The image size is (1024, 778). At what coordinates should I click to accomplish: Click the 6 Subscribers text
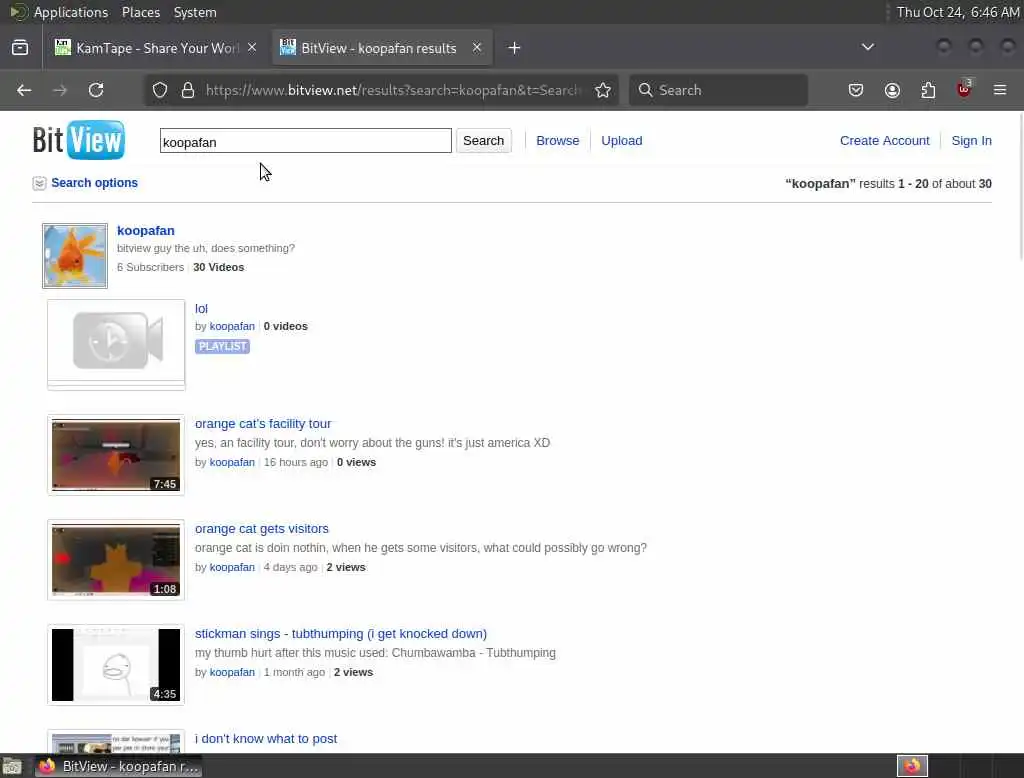(150, 267)
